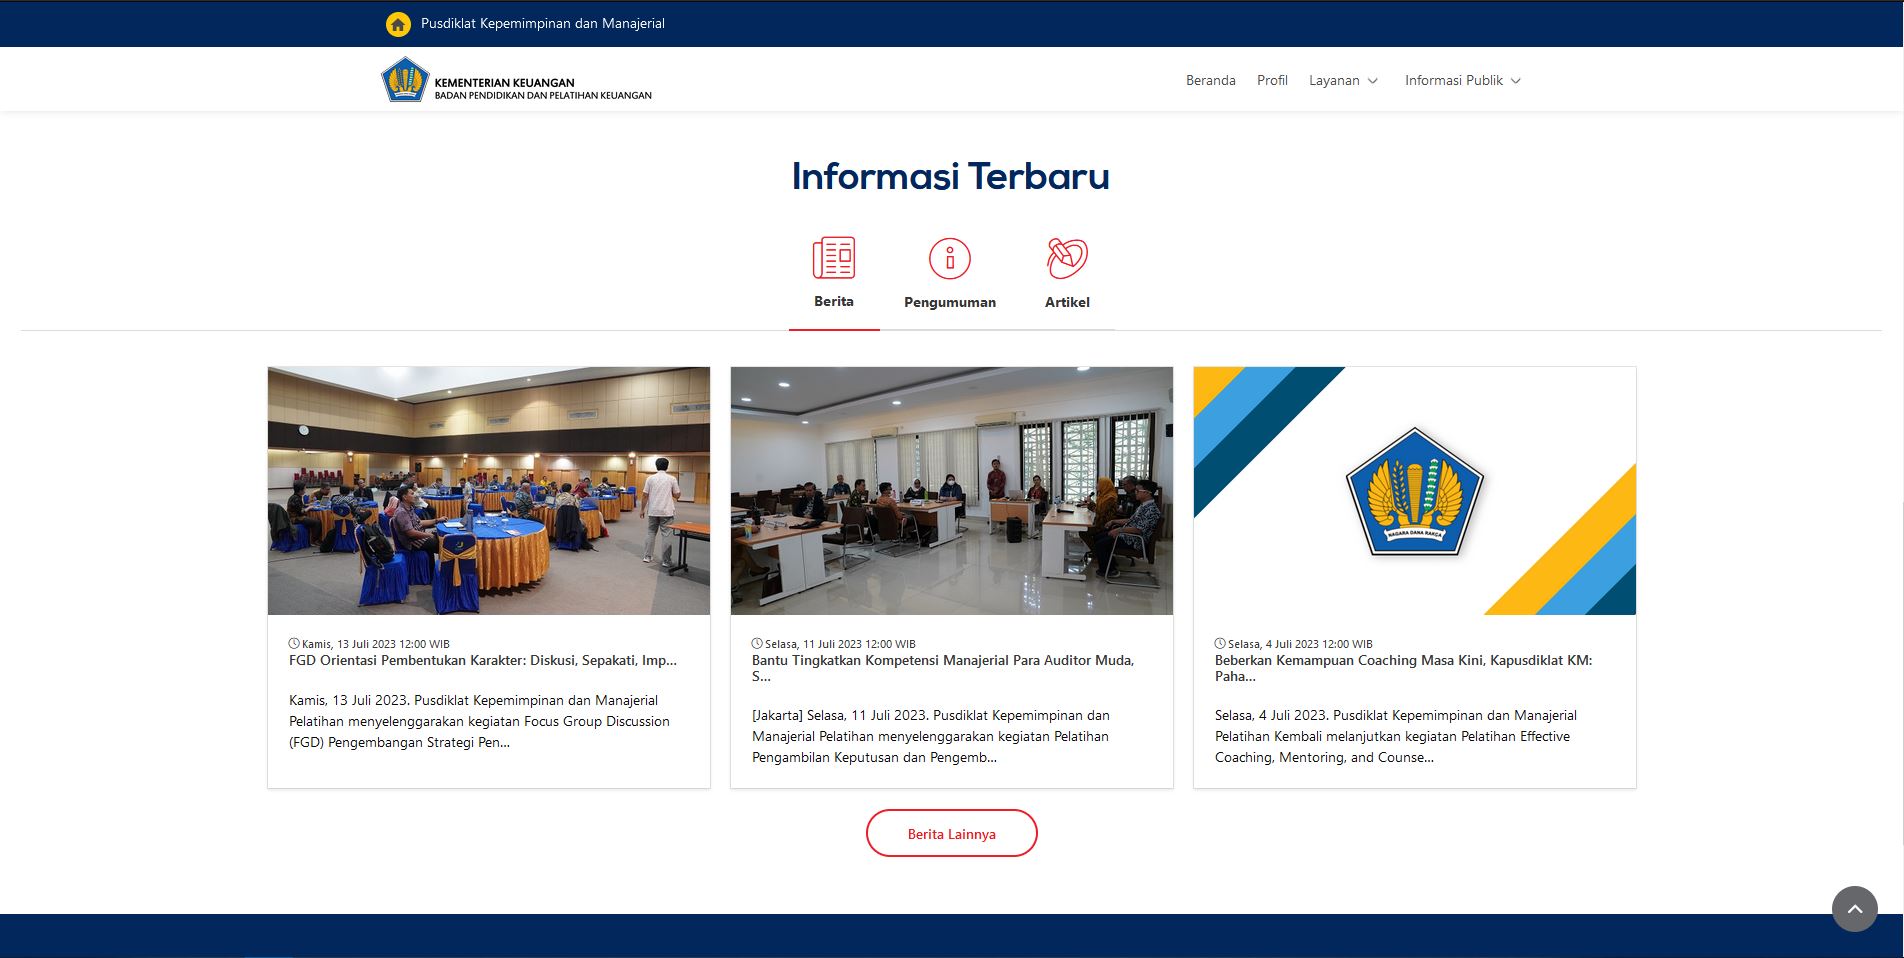Select the Berita newspaper icon
Screen dimensions: 1904x958
(833, 258)
